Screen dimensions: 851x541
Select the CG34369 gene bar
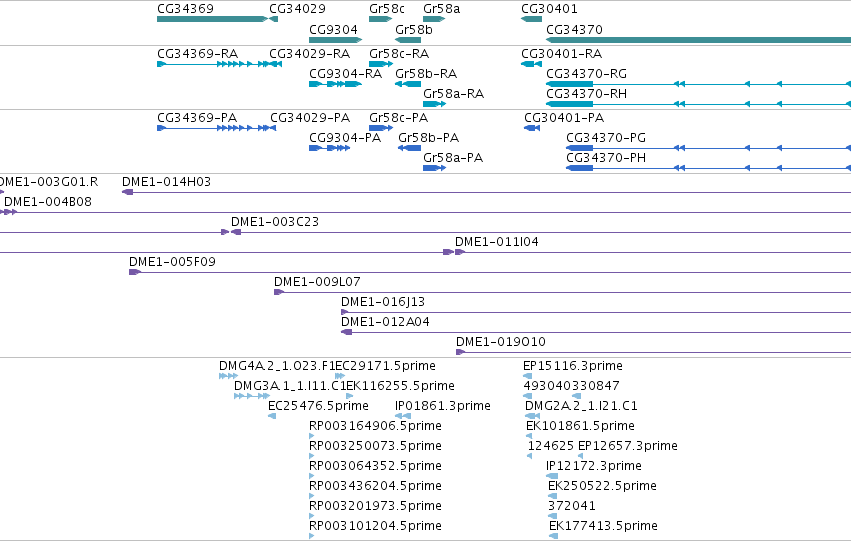[x=212, y=19]
